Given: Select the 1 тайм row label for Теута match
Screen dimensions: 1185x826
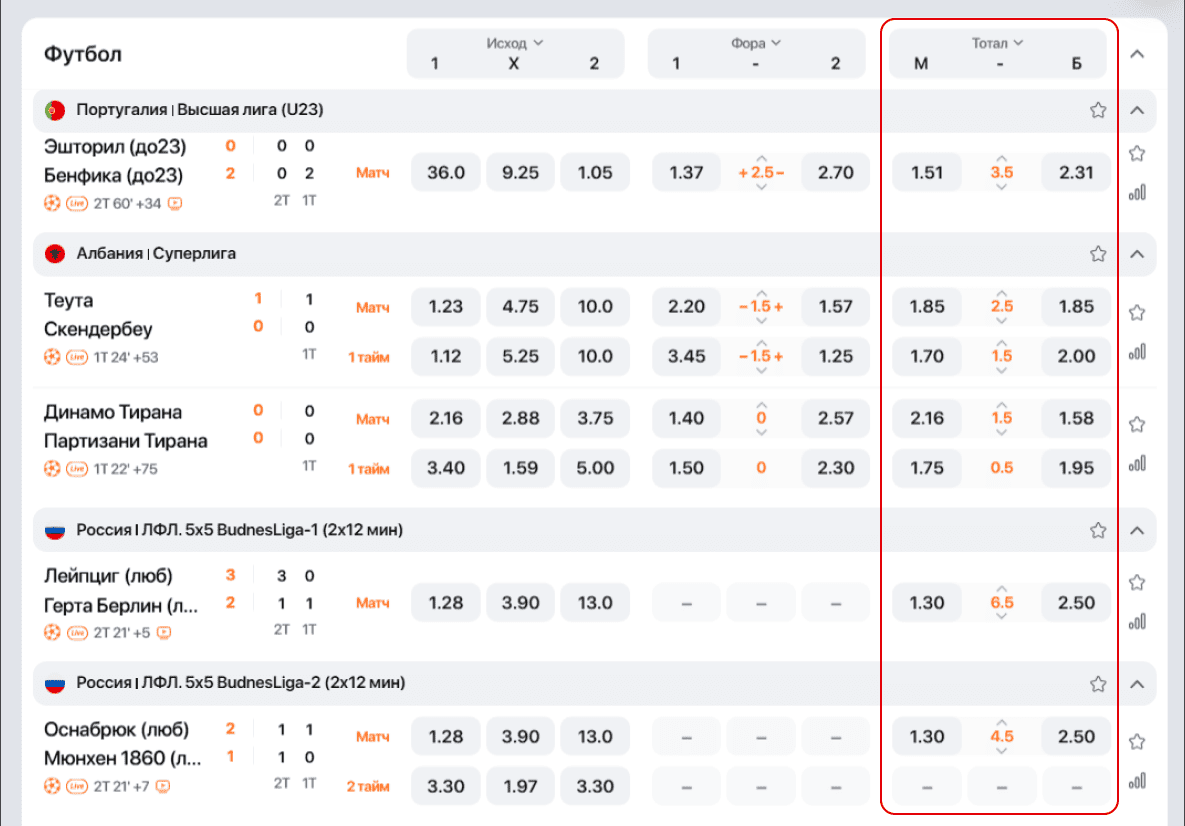Looking at the screenshot, I should [368, 357].
